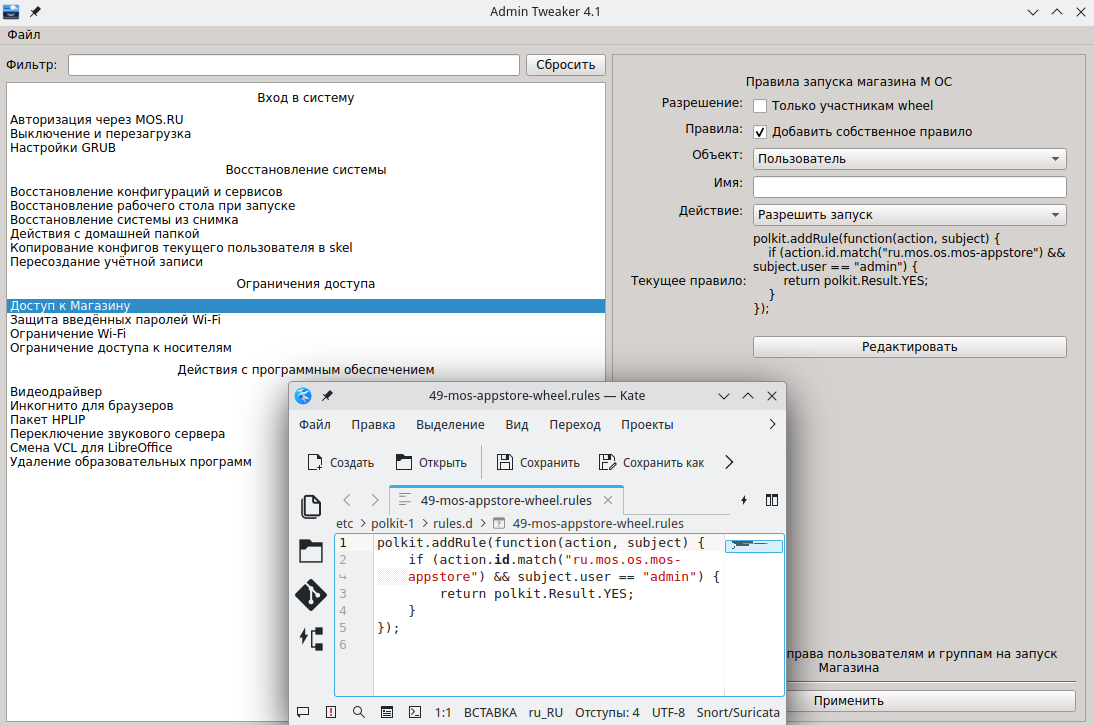This screenshot has width=1094, height=725.
Task: Open the Действие dropdown "Разрешить запуск"
Action: (909, 215)
